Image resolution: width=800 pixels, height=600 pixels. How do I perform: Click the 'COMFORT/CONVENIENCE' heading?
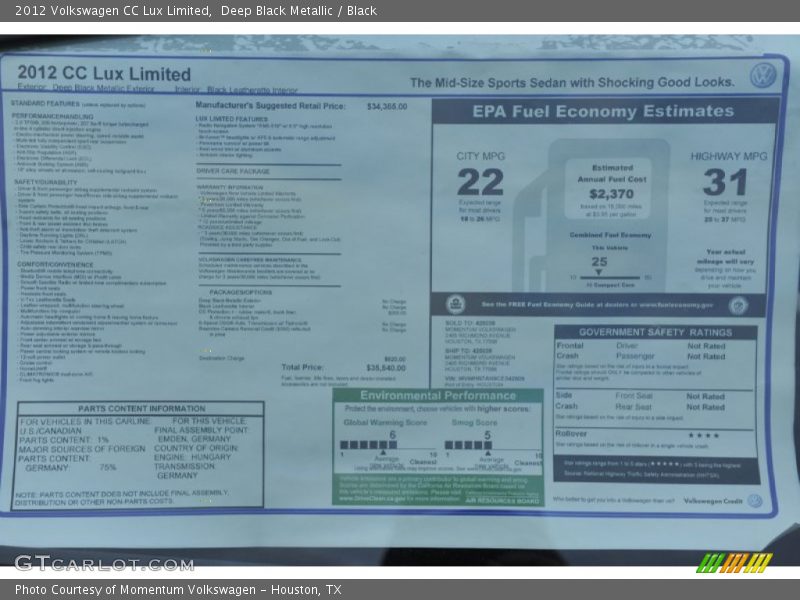(x=55, y=265)
